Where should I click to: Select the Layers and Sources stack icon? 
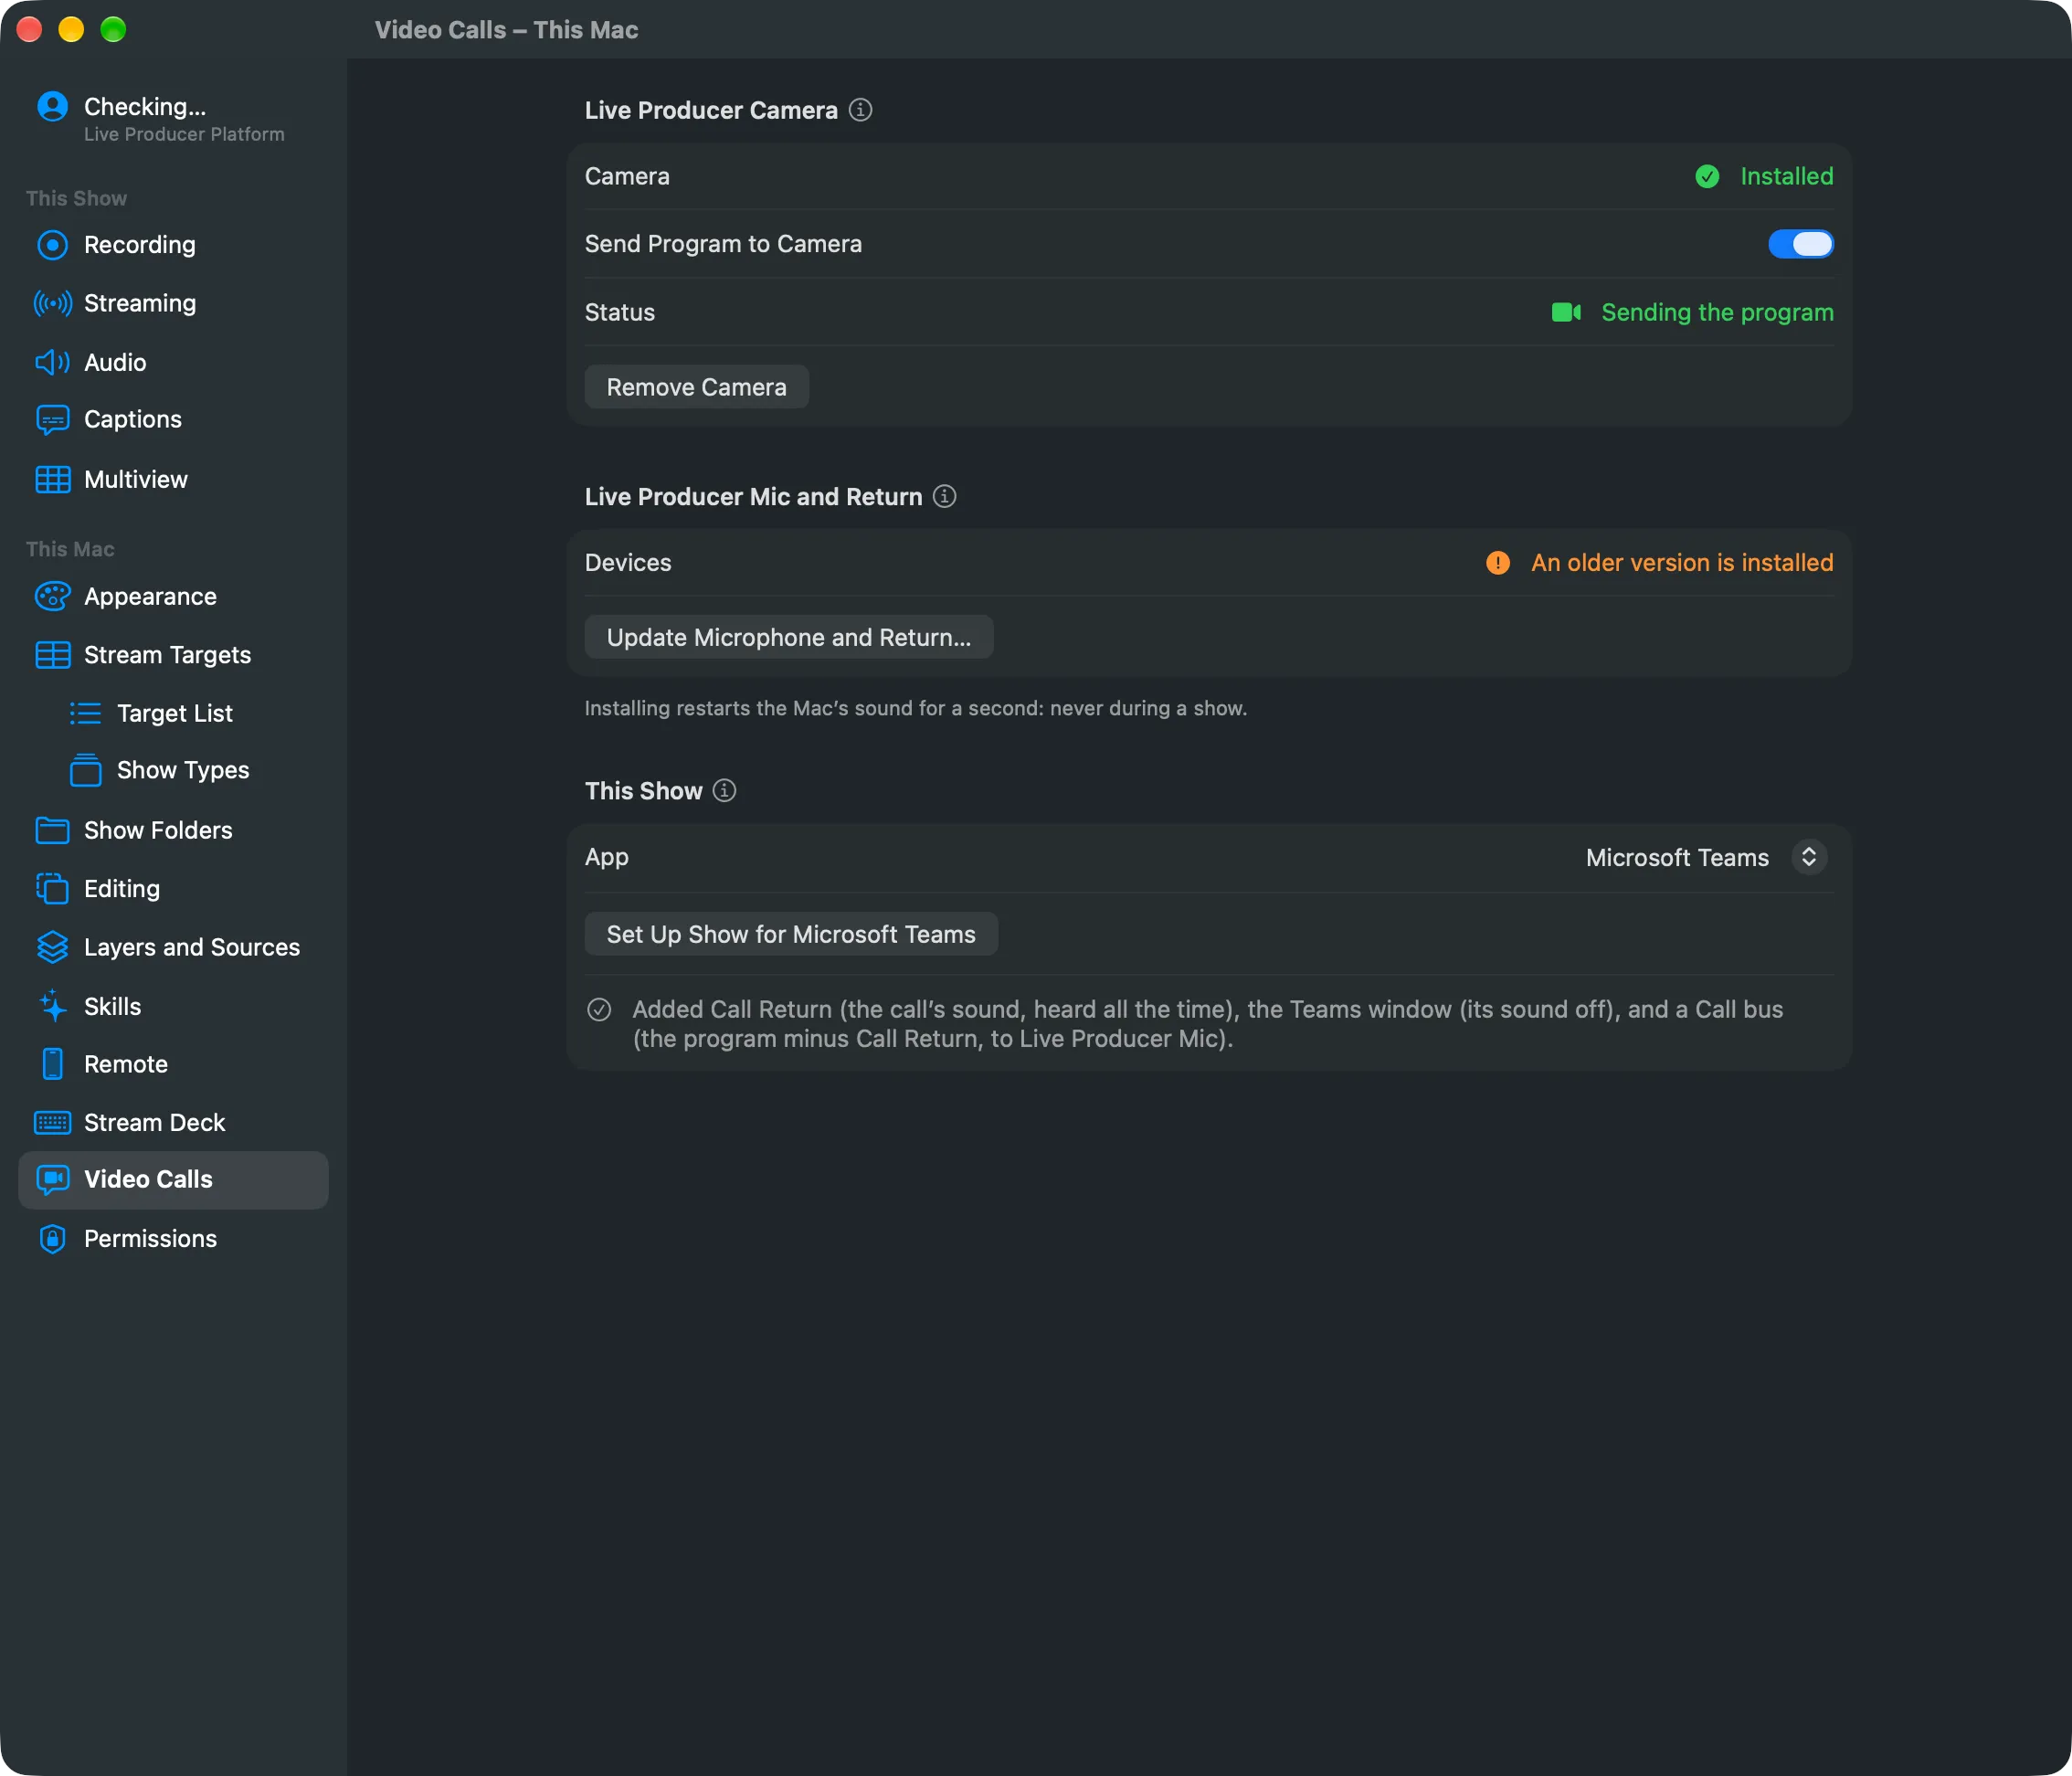point(52,947)
